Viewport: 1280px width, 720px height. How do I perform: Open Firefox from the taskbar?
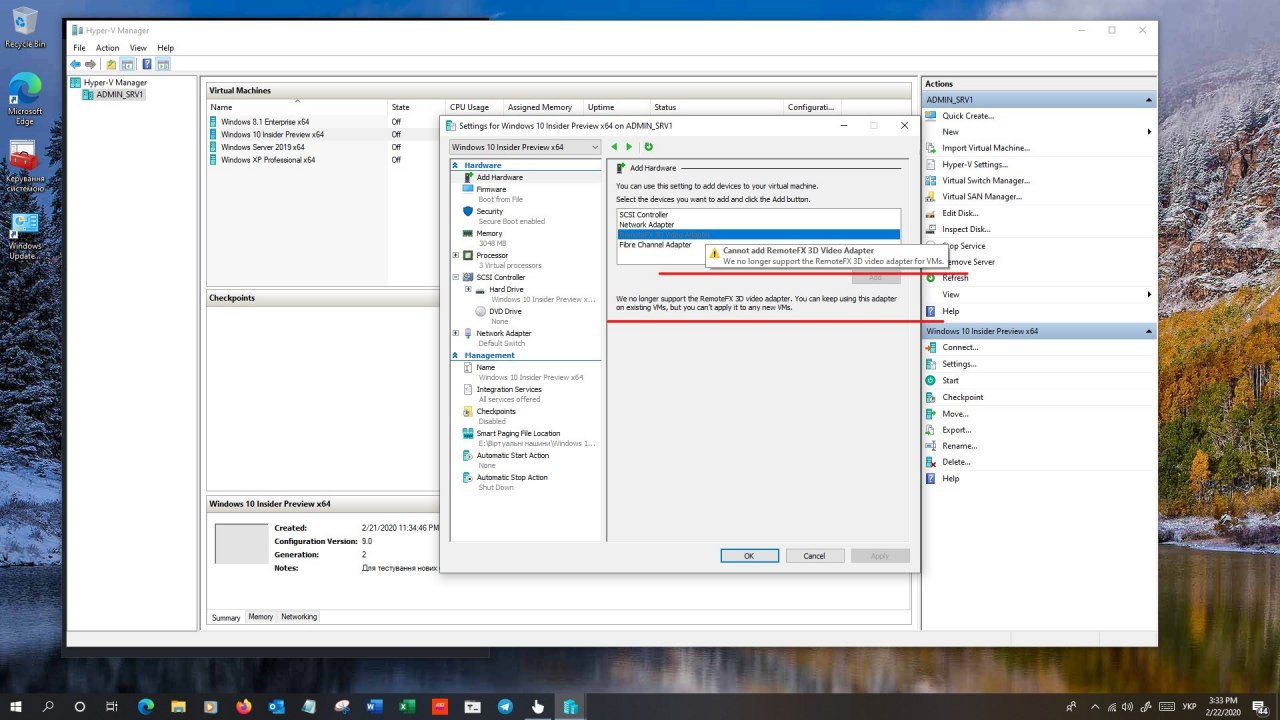(244, 706)
